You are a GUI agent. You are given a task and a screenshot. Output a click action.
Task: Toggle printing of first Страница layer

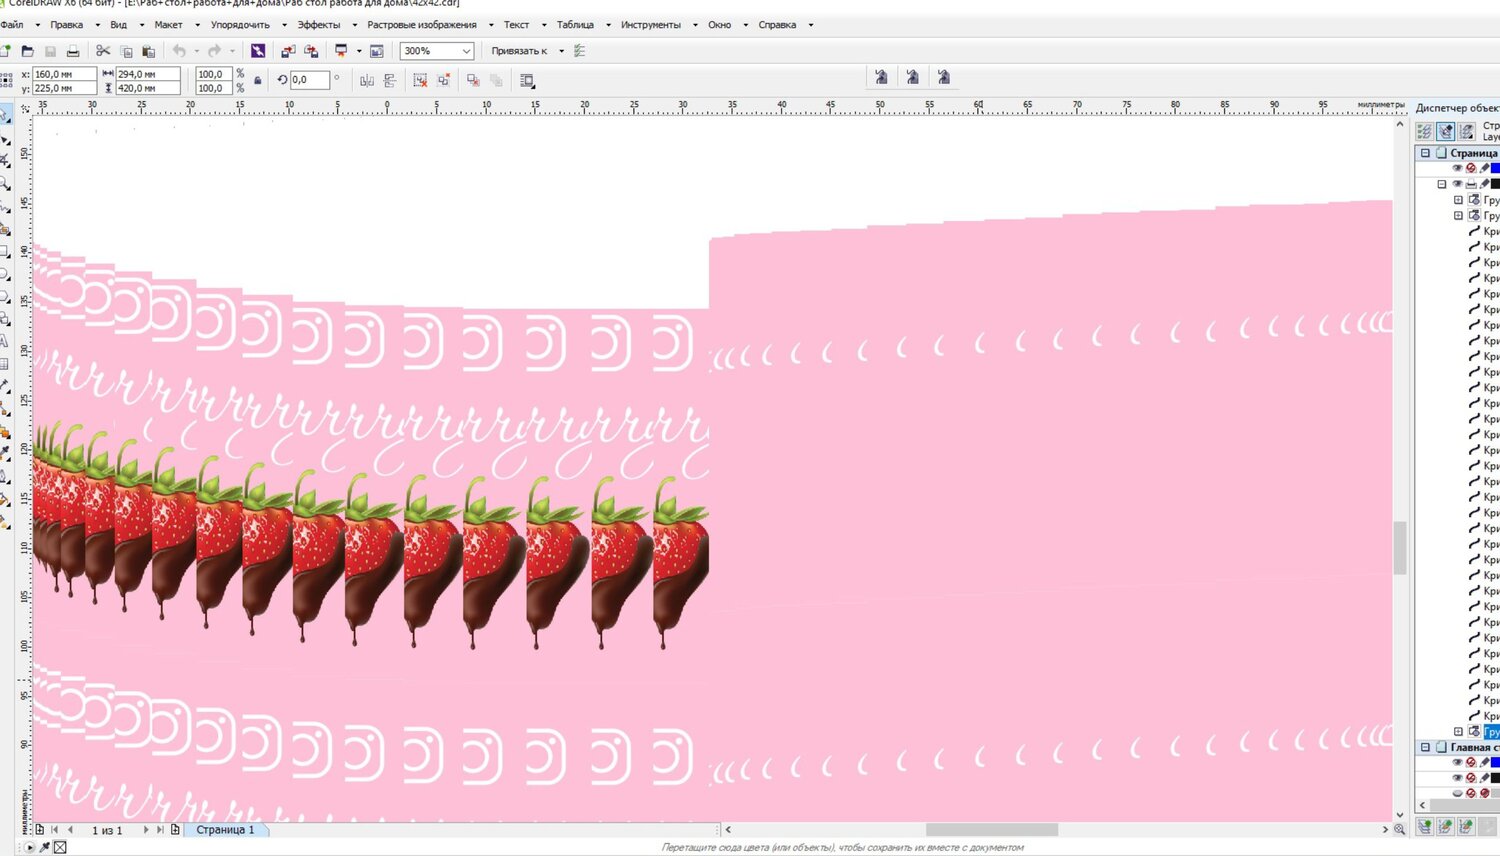pos(1471,168)
